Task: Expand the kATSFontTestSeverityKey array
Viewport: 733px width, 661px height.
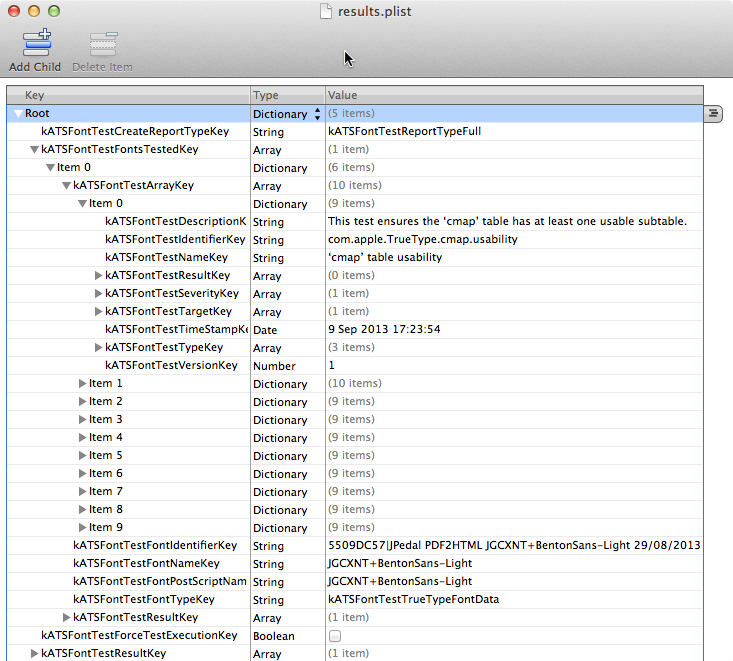Action: pos(99,294)
